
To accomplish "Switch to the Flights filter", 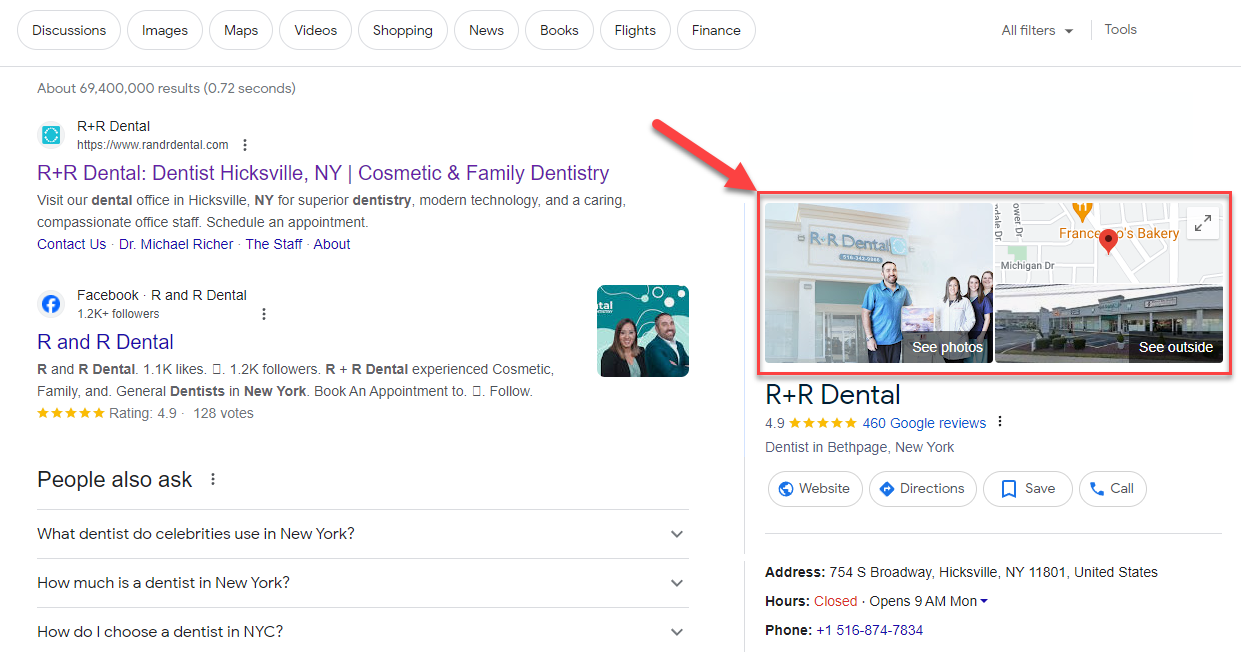I will coord(635,30).
